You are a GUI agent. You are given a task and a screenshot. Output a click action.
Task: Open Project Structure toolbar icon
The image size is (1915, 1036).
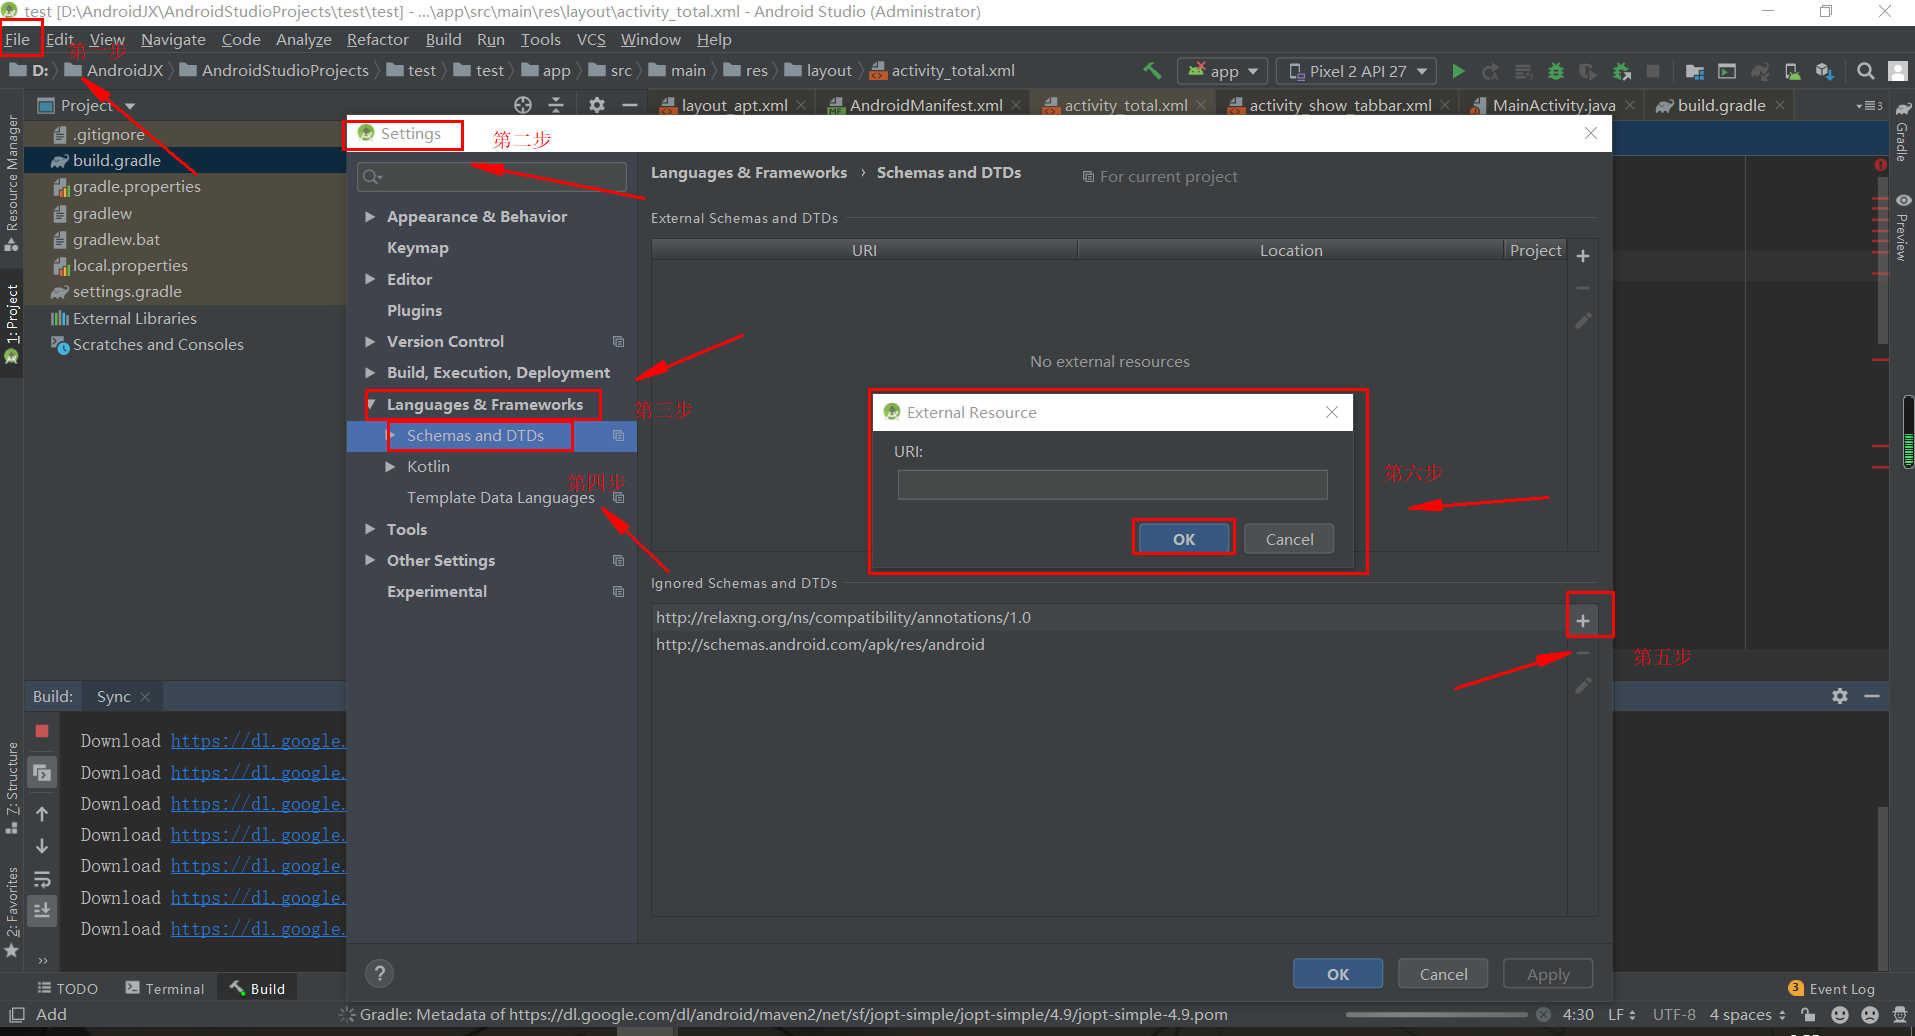click(1694, 71)
